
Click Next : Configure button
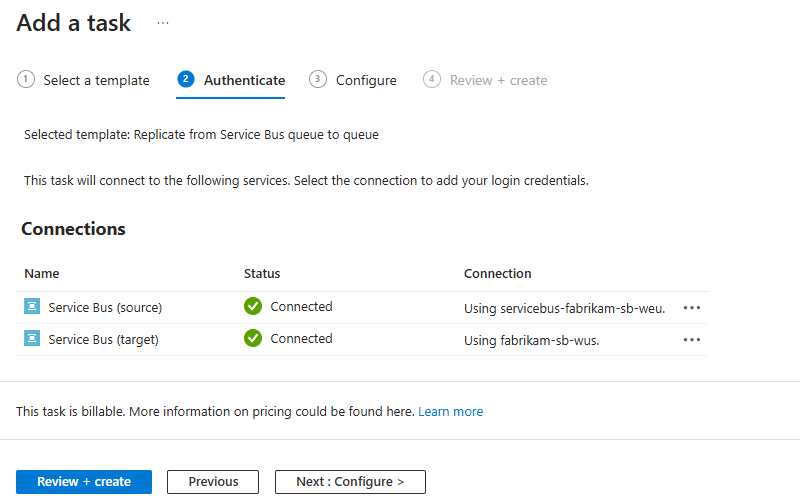click(x=350, y=482)
